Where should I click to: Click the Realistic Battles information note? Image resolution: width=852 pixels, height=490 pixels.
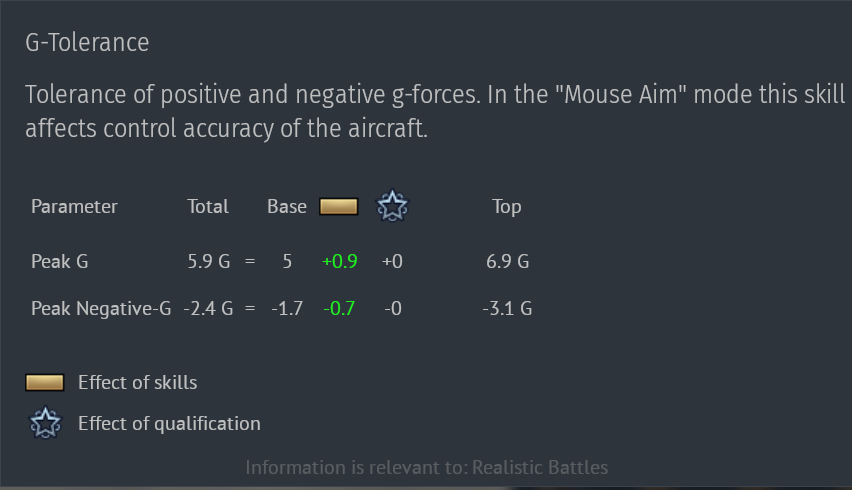pos(427,467)
